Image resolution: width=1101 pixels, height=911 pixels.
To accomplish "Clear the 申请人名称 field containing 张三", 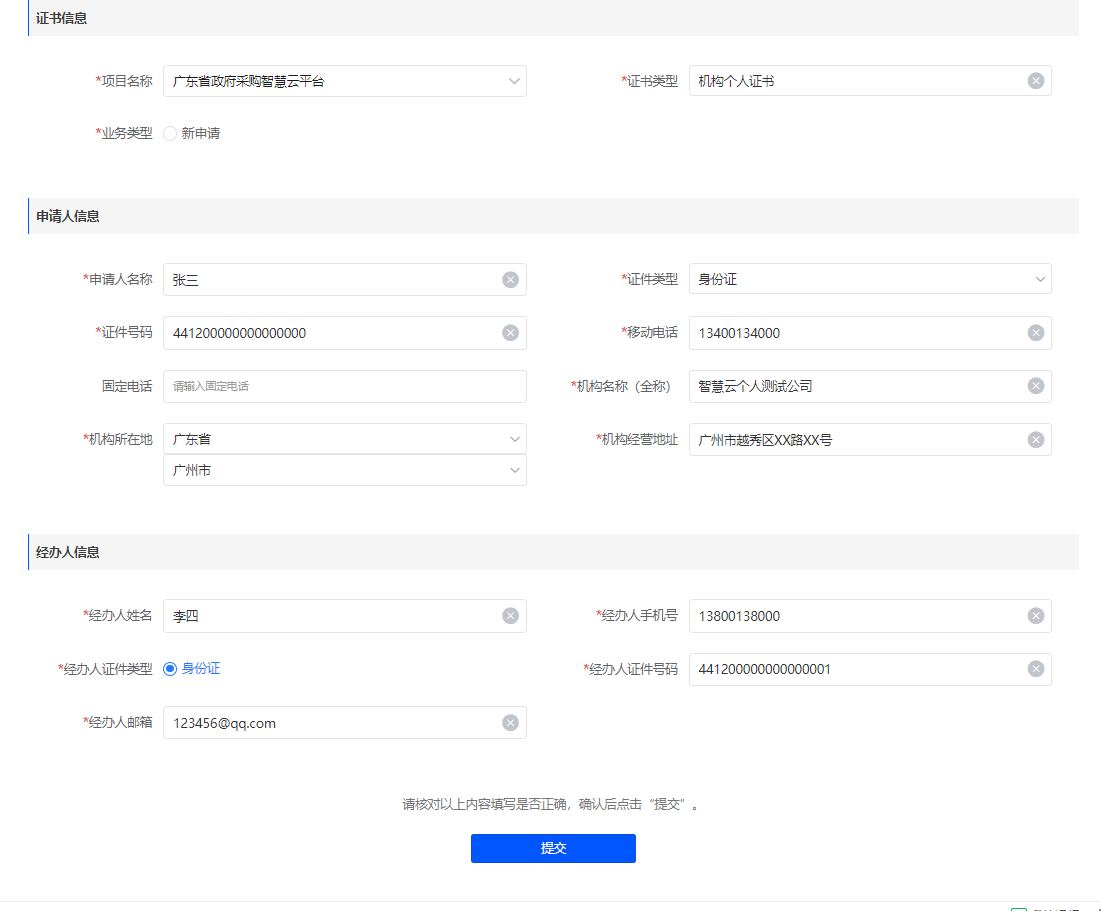I will 510,280.
